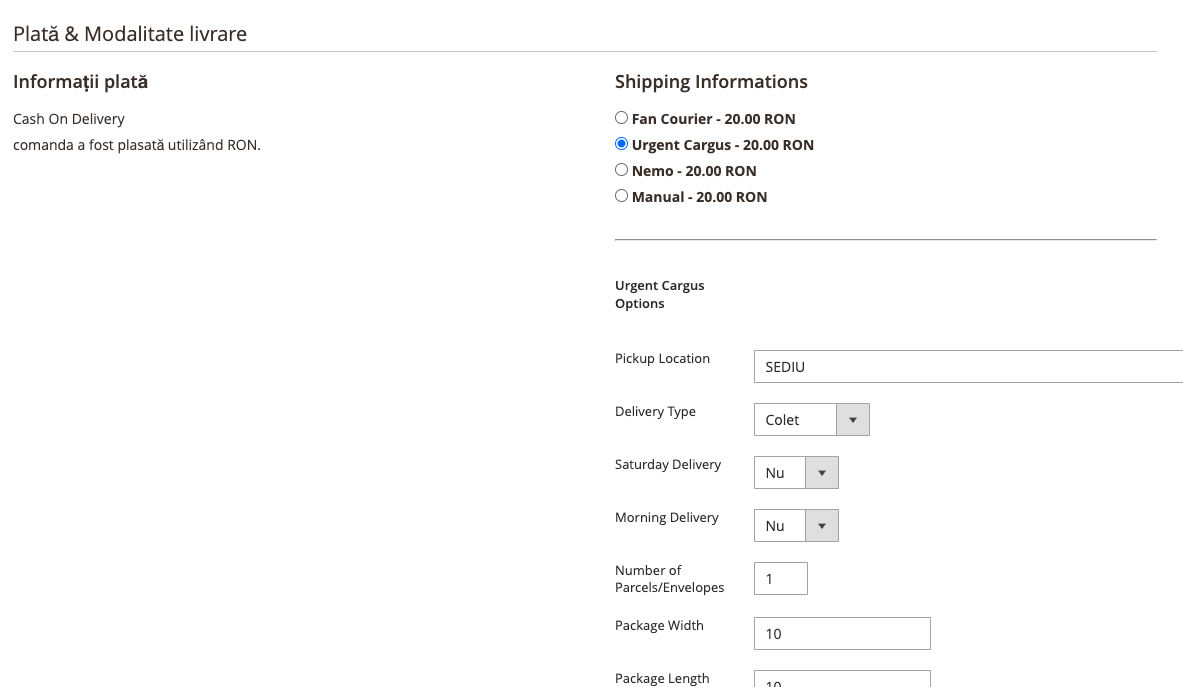The image size is (1183, 687).
Task: Click the Saturday Delivery label
Action: pos(668,465)
